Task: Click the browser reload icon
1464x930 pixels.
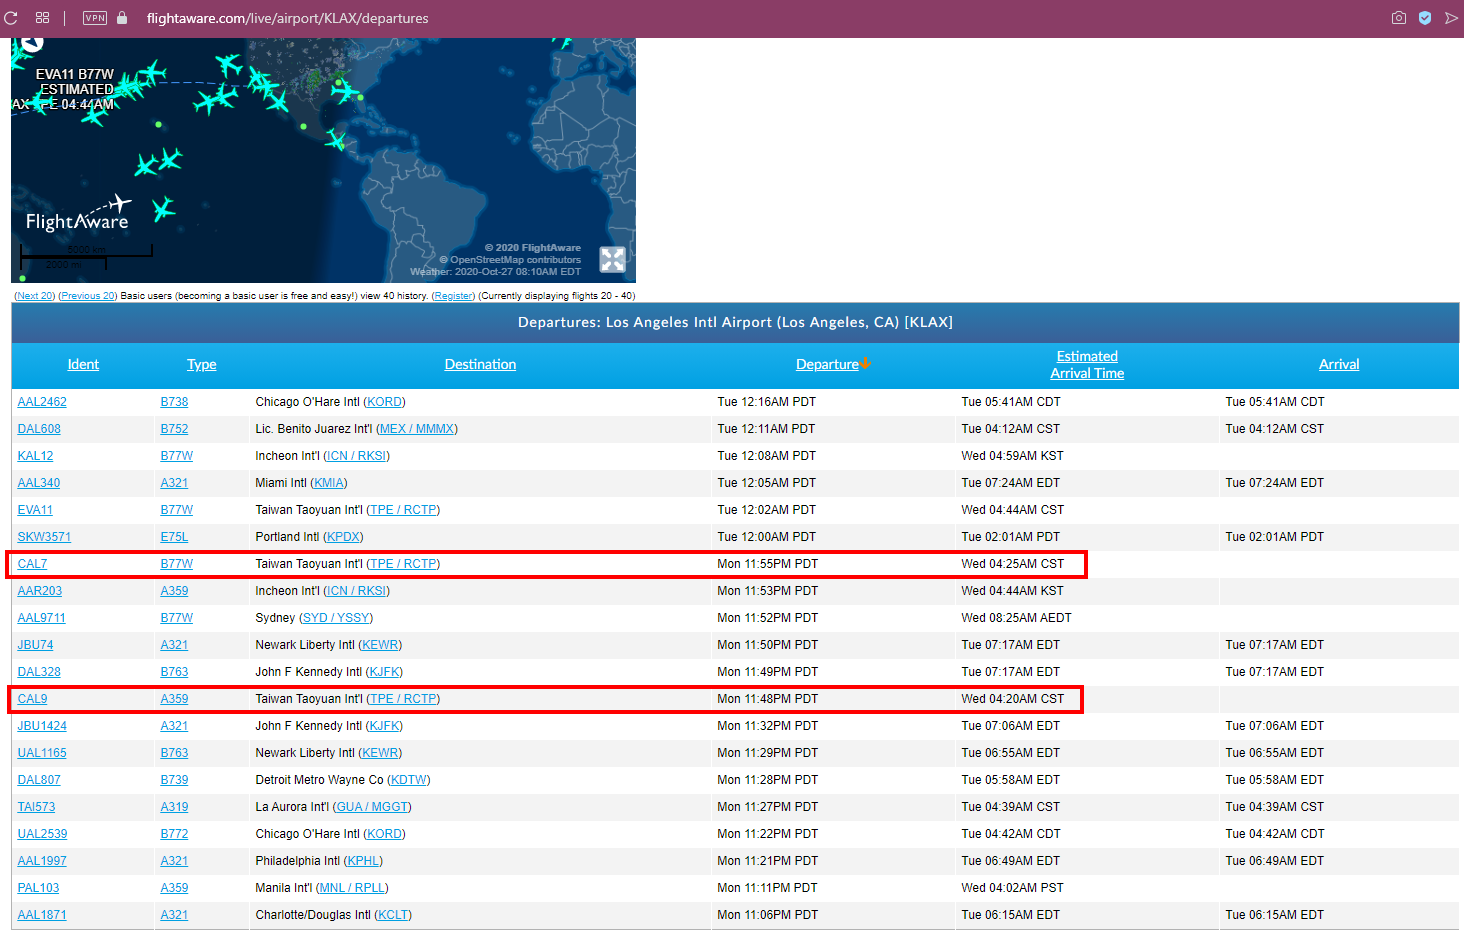Action: [11, 18]
